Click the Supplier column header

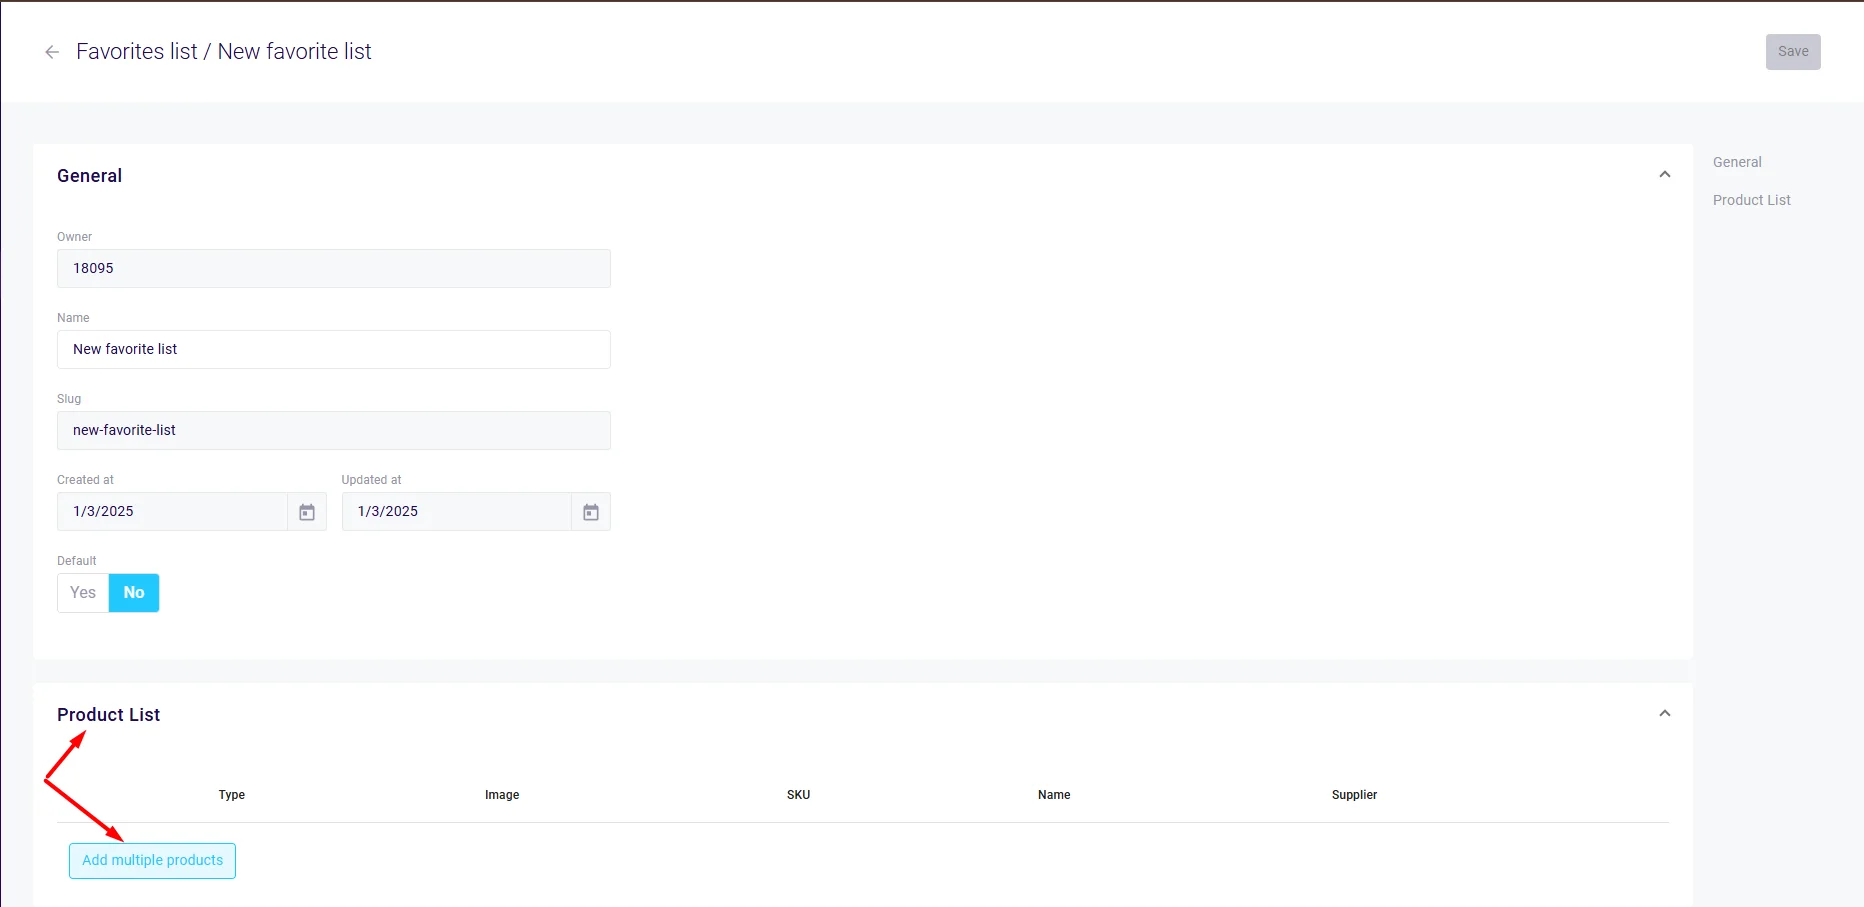click(x=1354, y=795)
